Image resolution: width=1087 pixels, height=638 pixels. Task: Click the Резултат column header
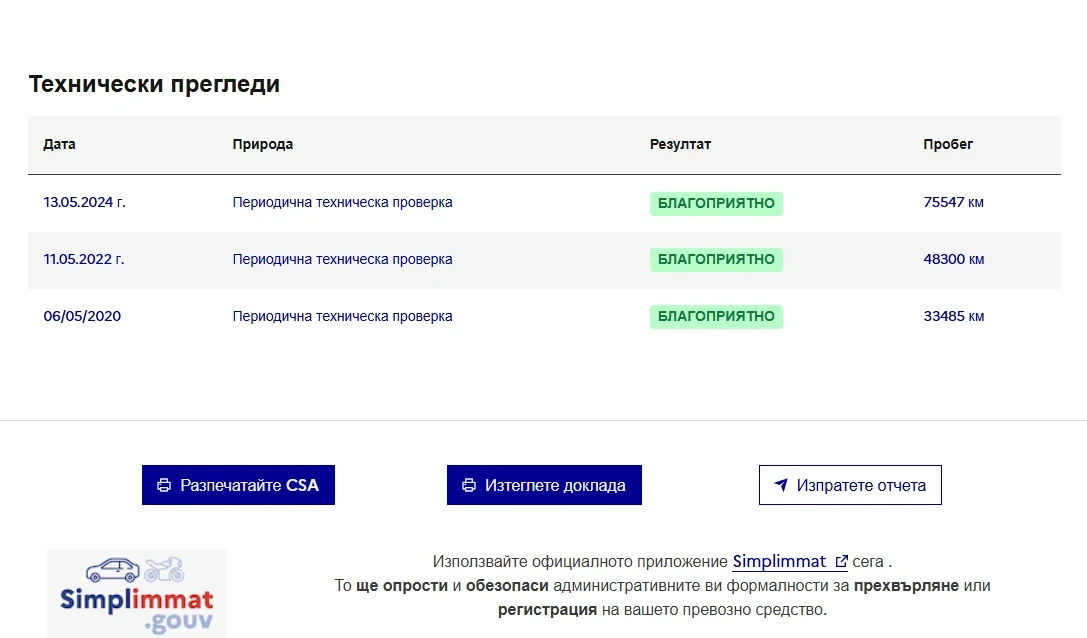[680, 144]
